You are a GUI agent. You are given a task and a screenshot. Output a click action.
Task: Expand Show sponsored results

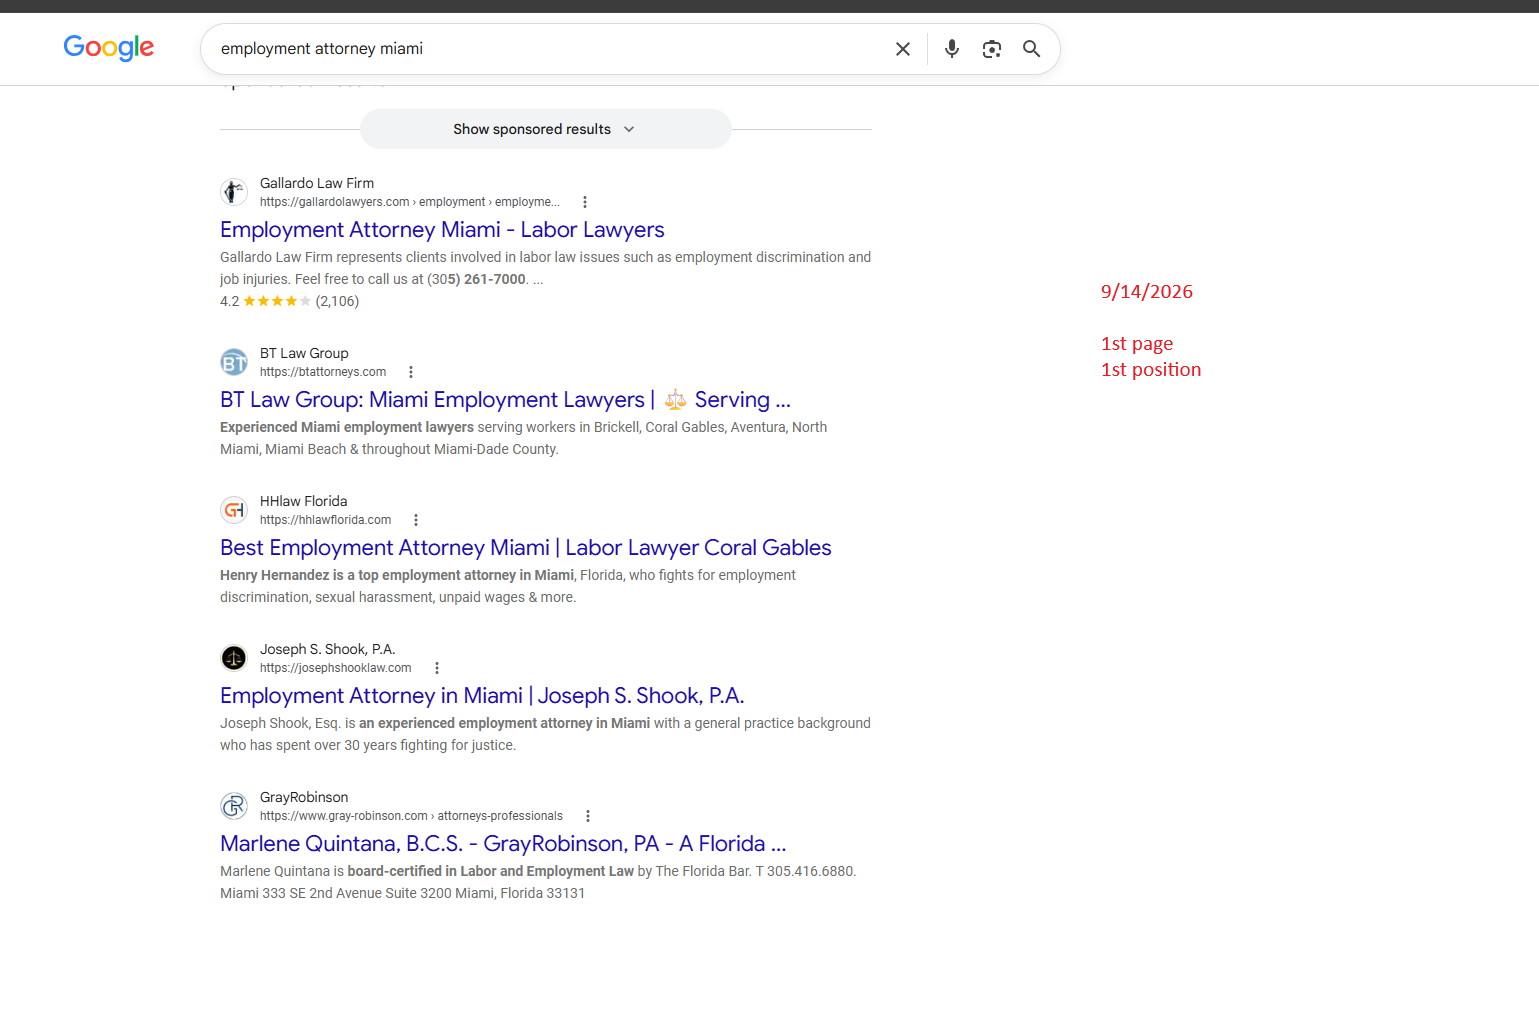click(x=545, y=129)
